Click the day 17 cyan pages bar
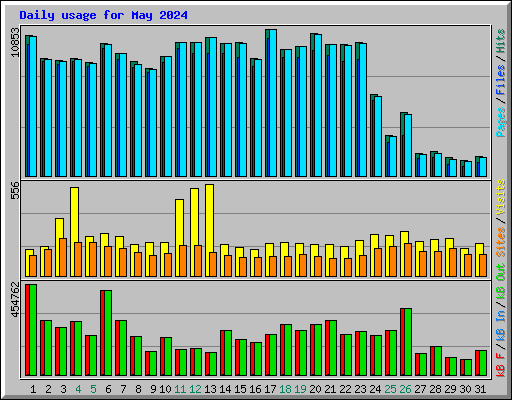This screenshot has height=400, width=512. 273,103
